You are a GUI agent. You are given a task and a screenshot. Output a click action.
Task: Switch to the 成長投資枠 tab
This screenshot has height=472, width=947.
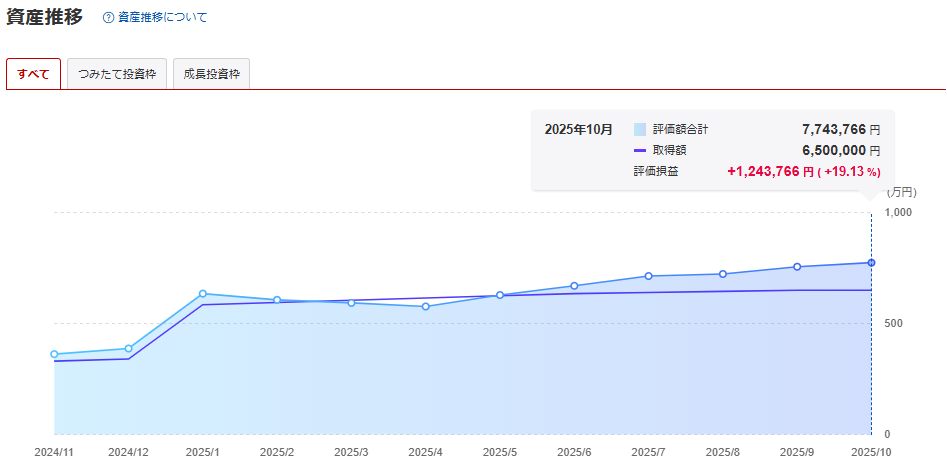(211, 75)
